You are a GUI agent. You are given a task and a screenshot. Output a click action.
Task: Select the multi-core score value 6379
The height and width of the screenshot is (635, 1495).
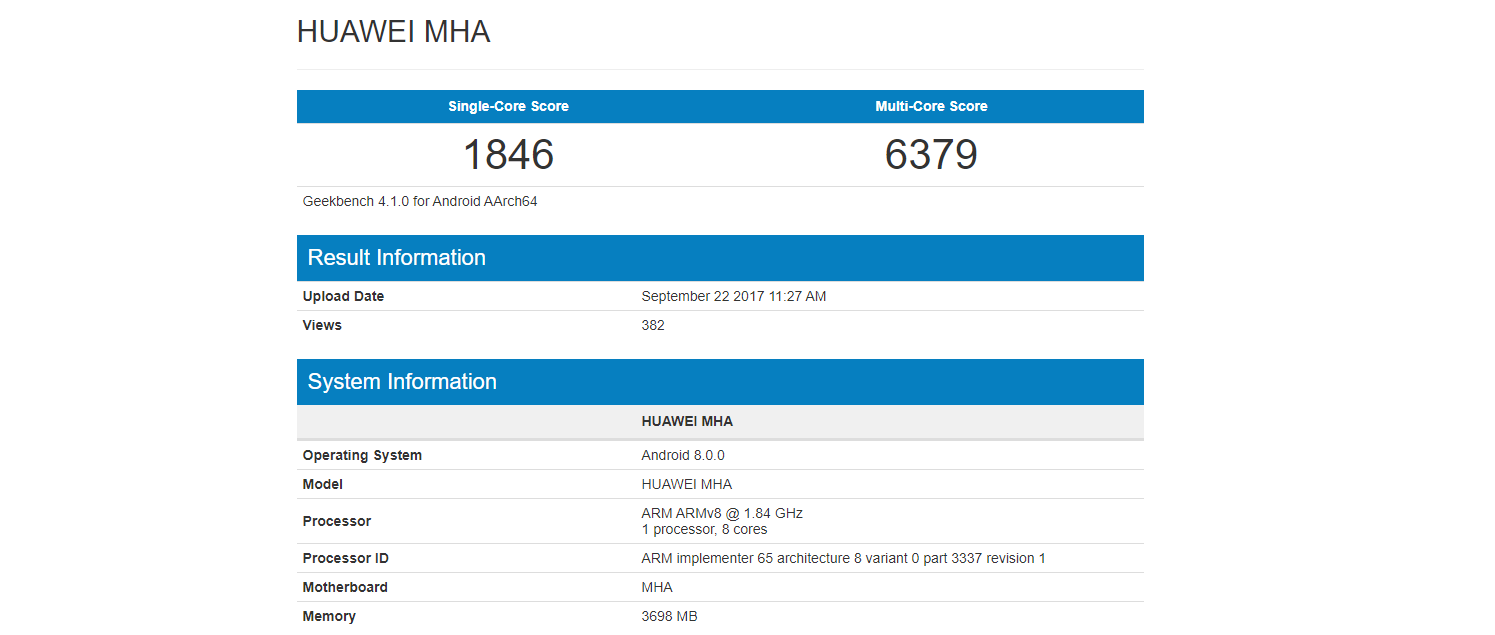tap(931, 154)
